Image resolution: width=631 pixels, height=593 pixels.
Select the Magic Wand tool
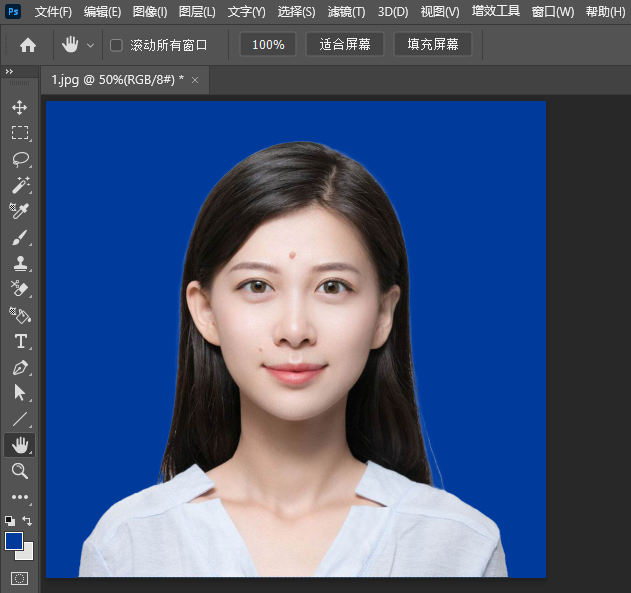pyautogui.click(x=20, y=185)
